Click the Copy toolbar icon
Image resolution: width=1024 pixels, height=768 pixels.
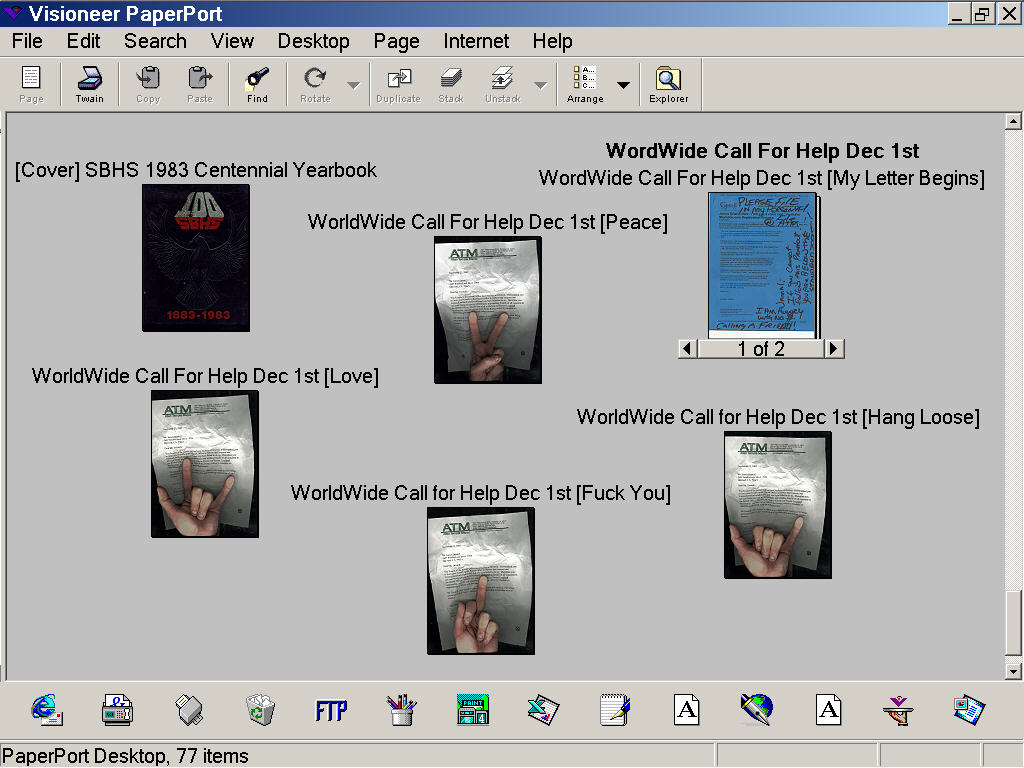[148, 84]
